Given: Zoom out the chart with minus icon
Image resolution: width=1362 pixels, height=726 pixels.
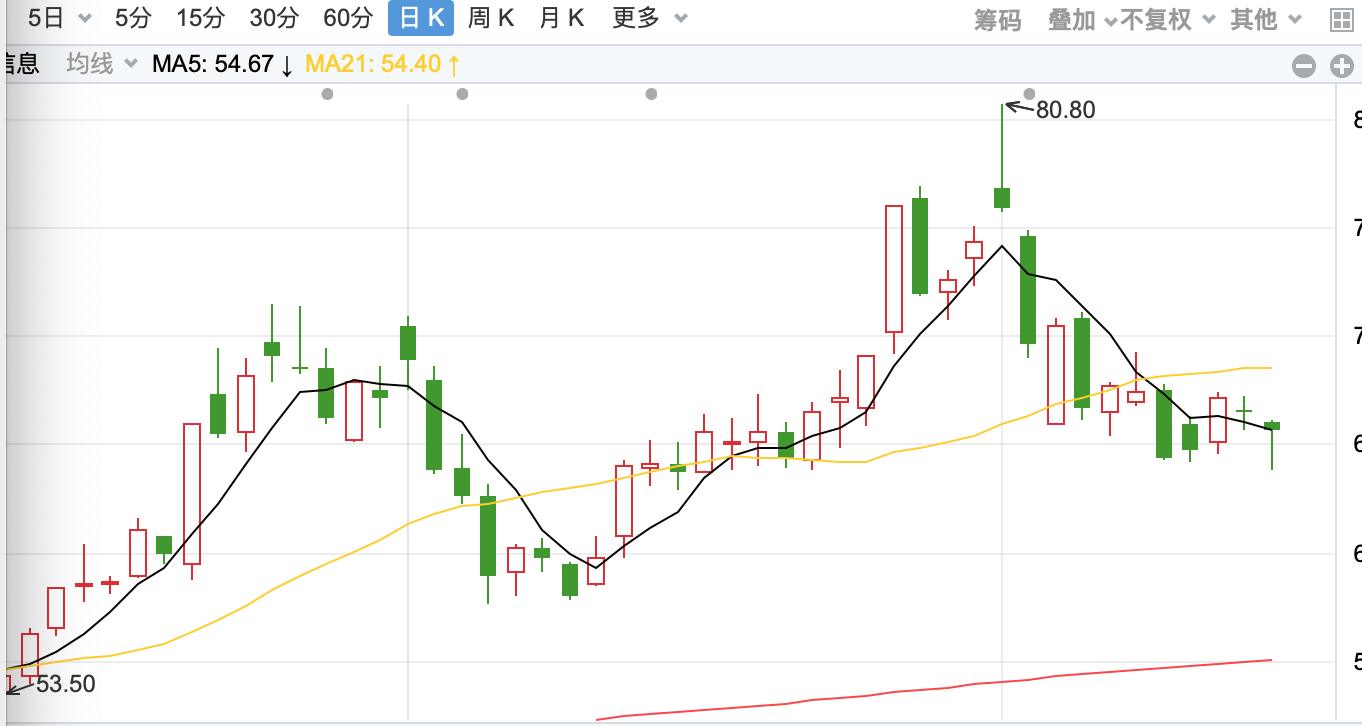Looking at the screenshot, I should (1304, 66).
